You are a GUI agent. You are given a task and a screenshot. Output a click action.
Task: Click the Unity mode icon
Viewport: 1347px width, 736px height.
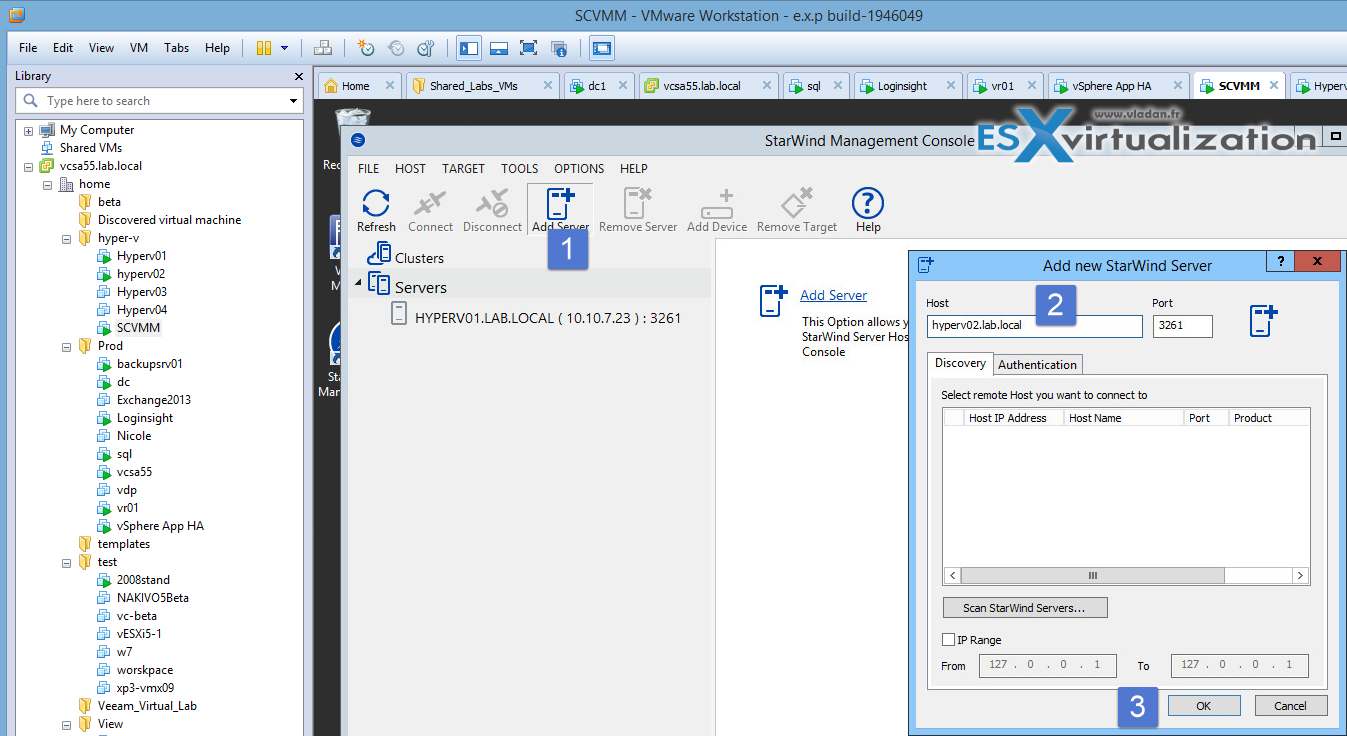[x=559, y=47]
